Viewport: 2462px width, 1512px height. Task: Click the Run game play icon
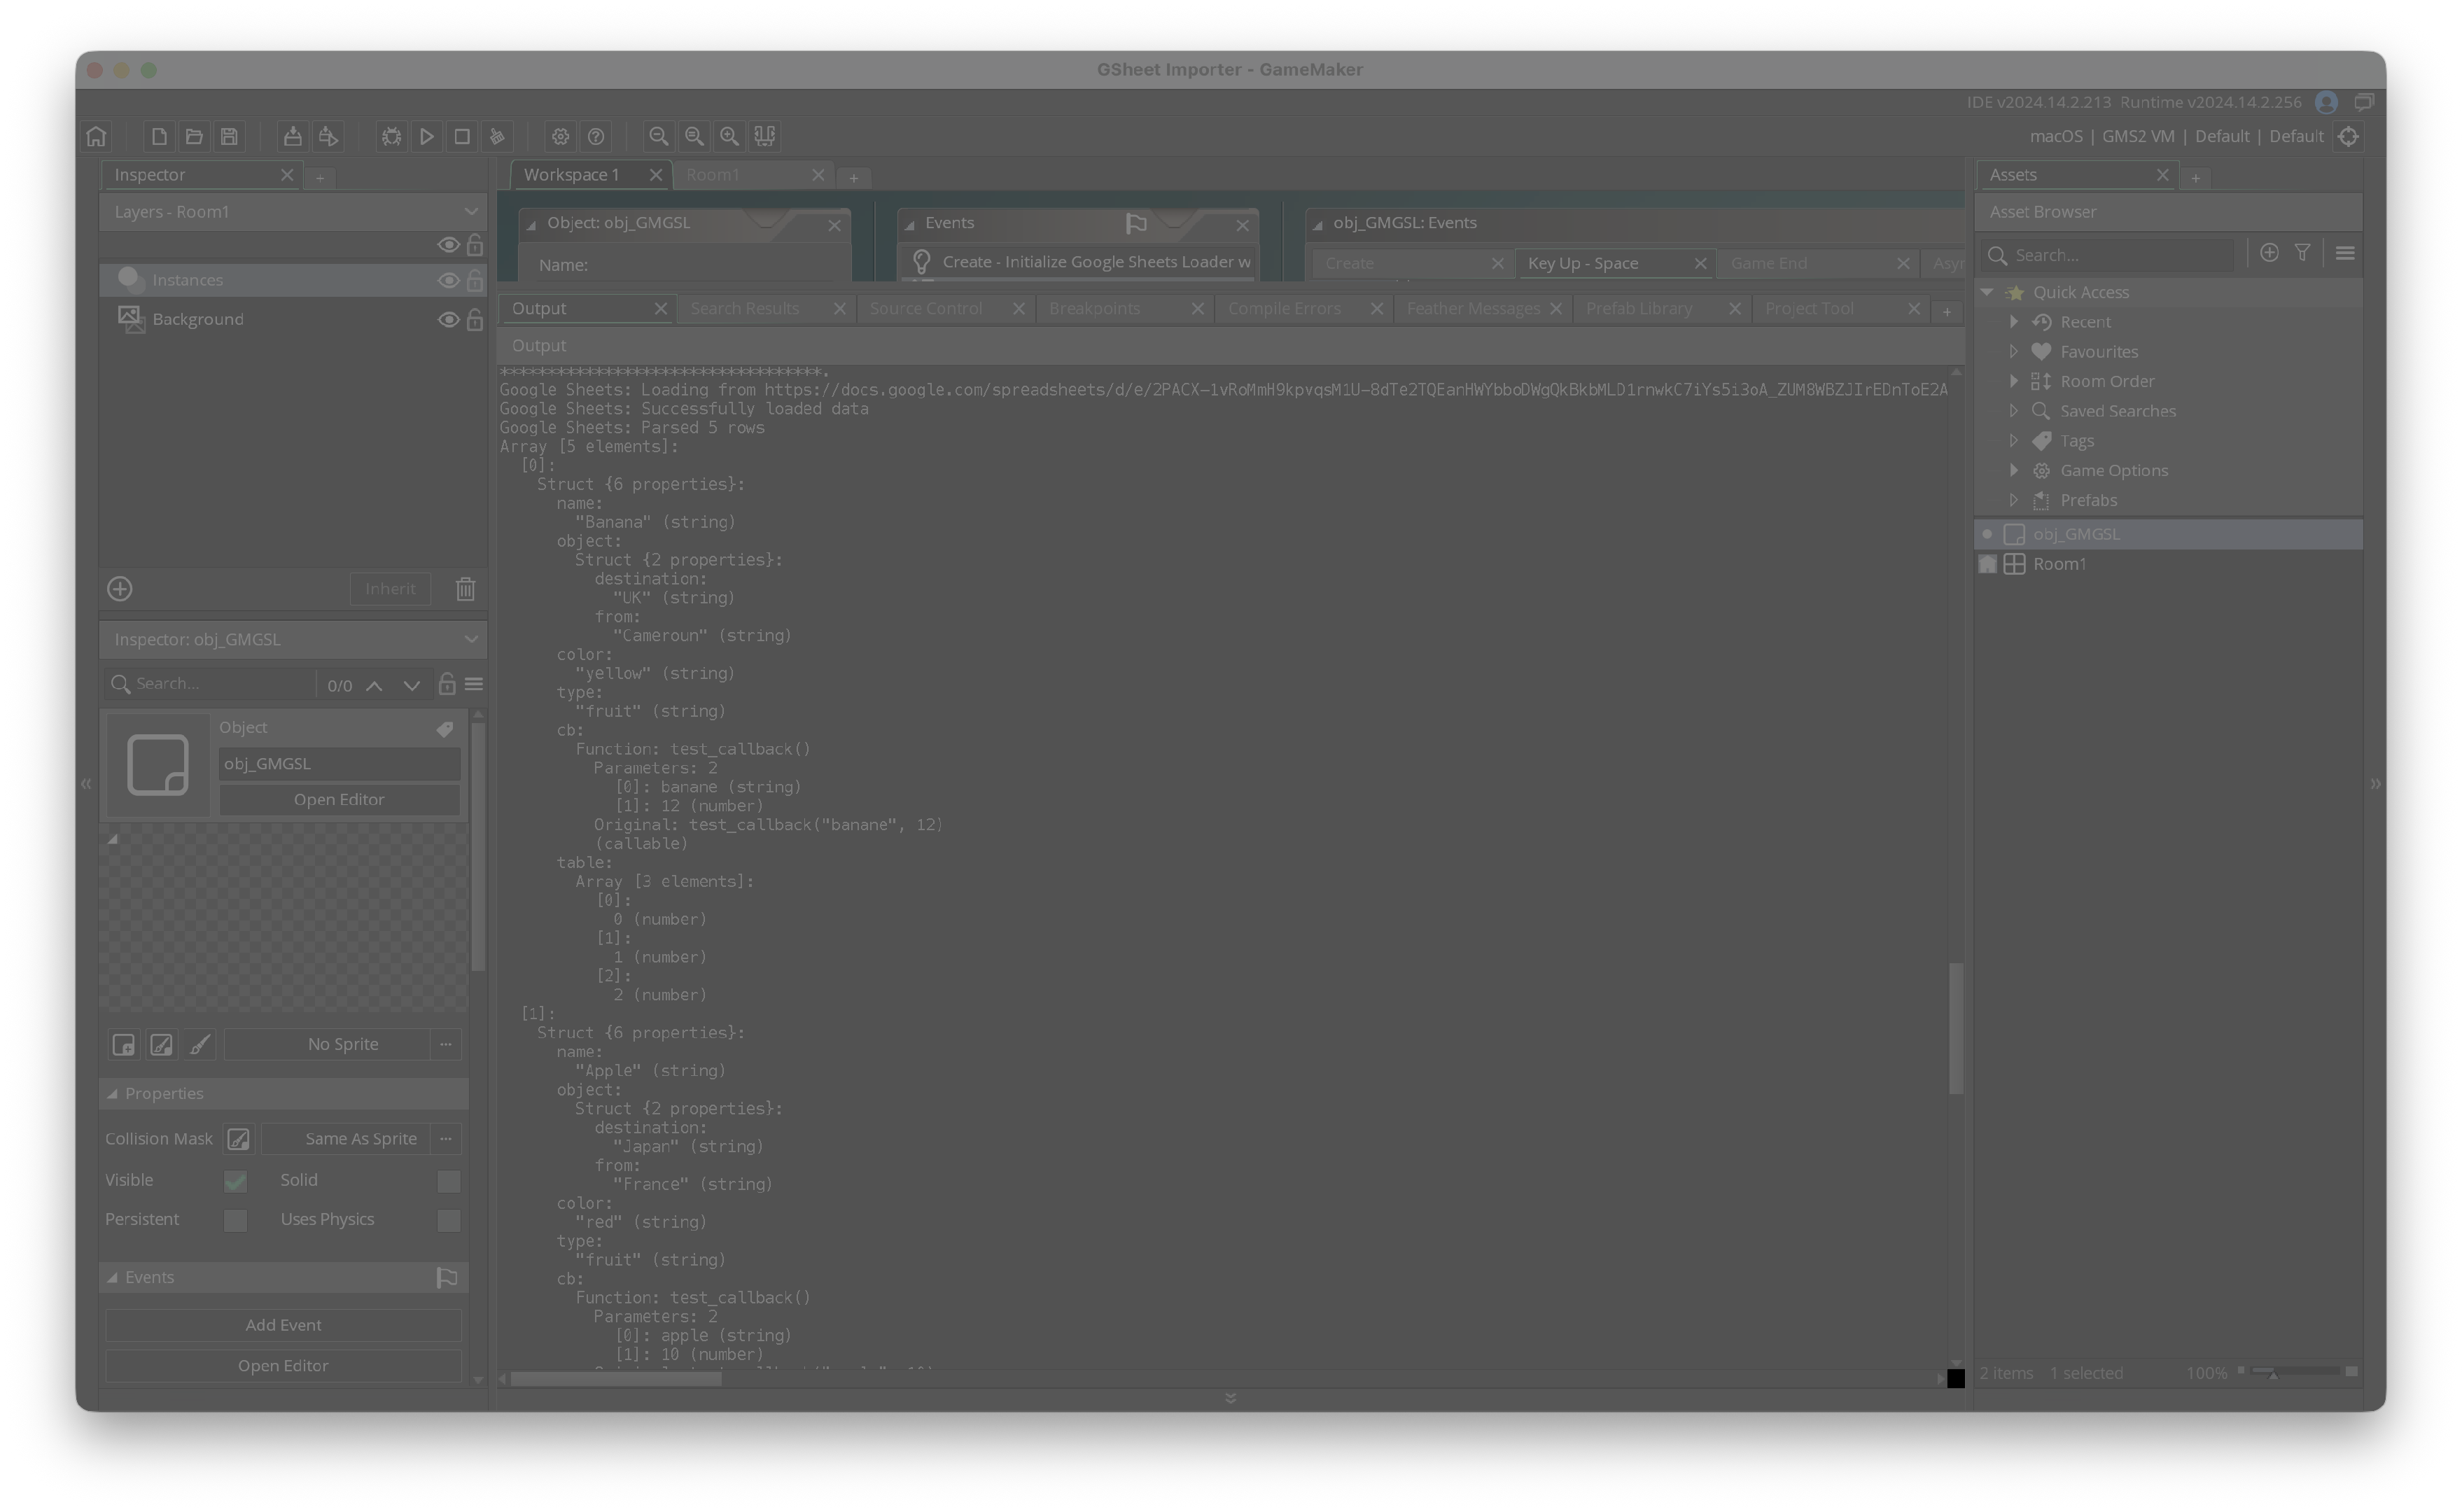point(427,136)
